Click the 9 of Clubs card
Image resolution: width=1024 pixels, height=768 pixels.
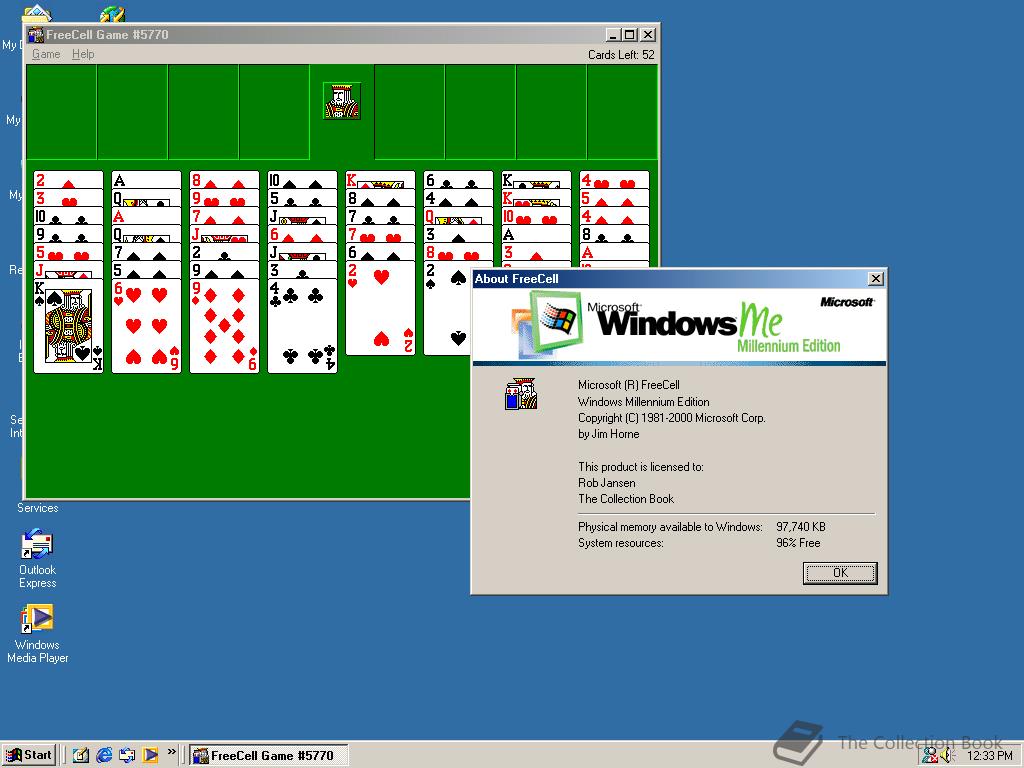[x=68, y=234]
